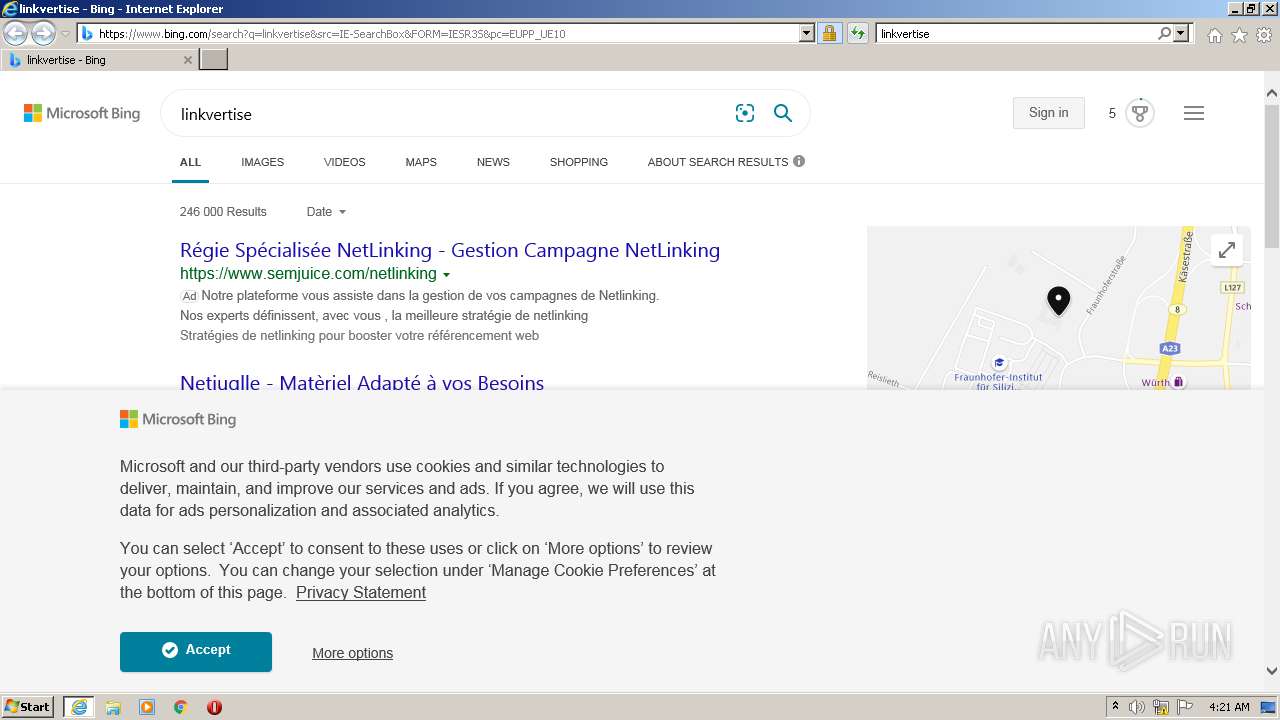Viewport: 1280px width, 720px height.
Task: Expand the Date filter dropdown
Action: (326, 212)
